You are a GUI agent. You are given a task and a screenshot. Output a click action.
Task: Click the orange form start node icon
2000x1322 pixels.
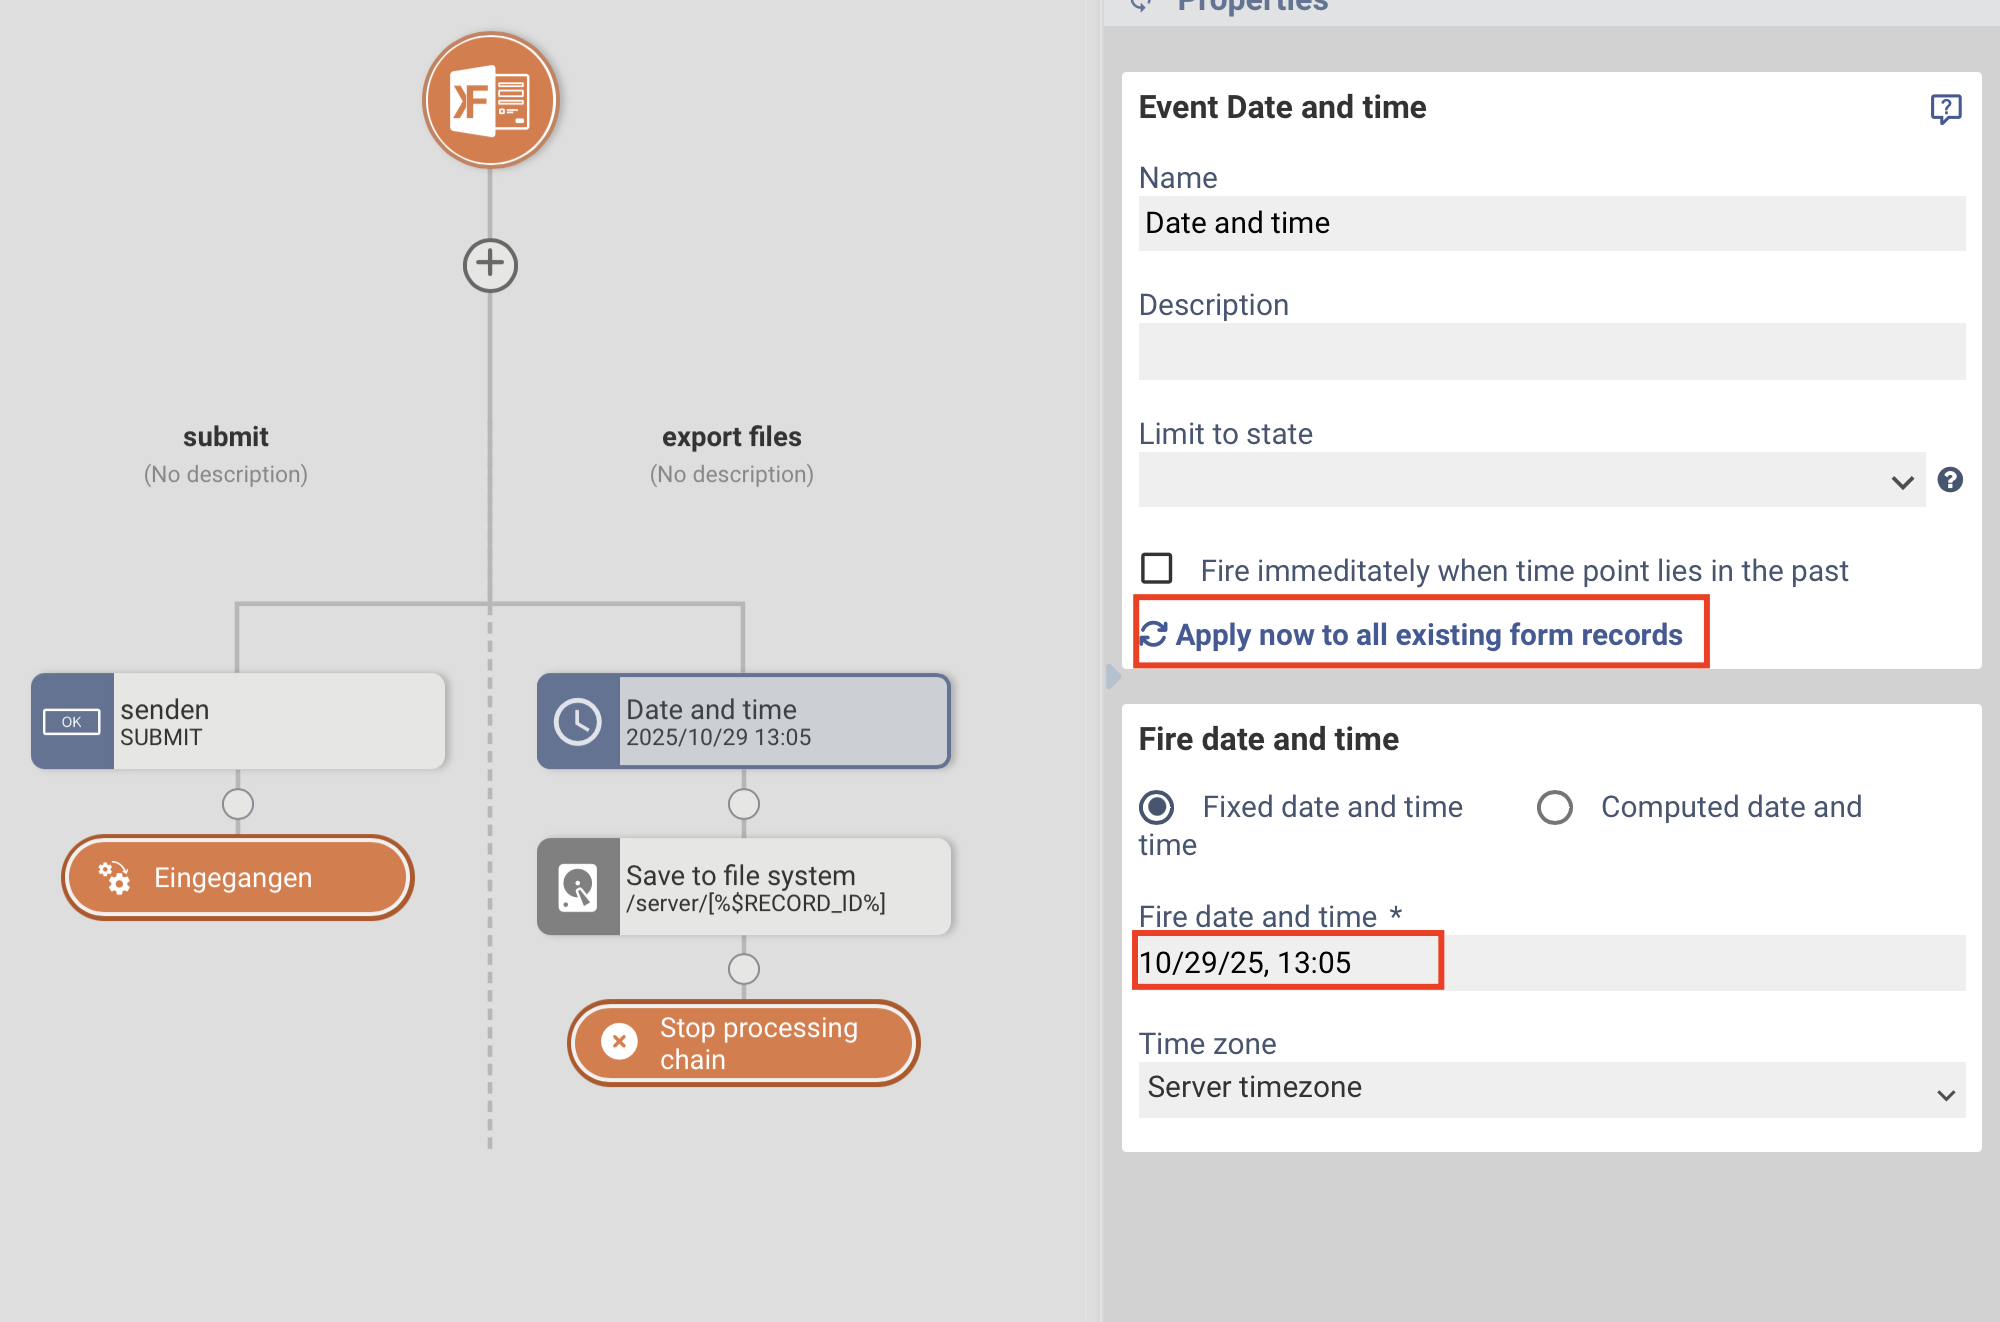click(x=490, y=100)
